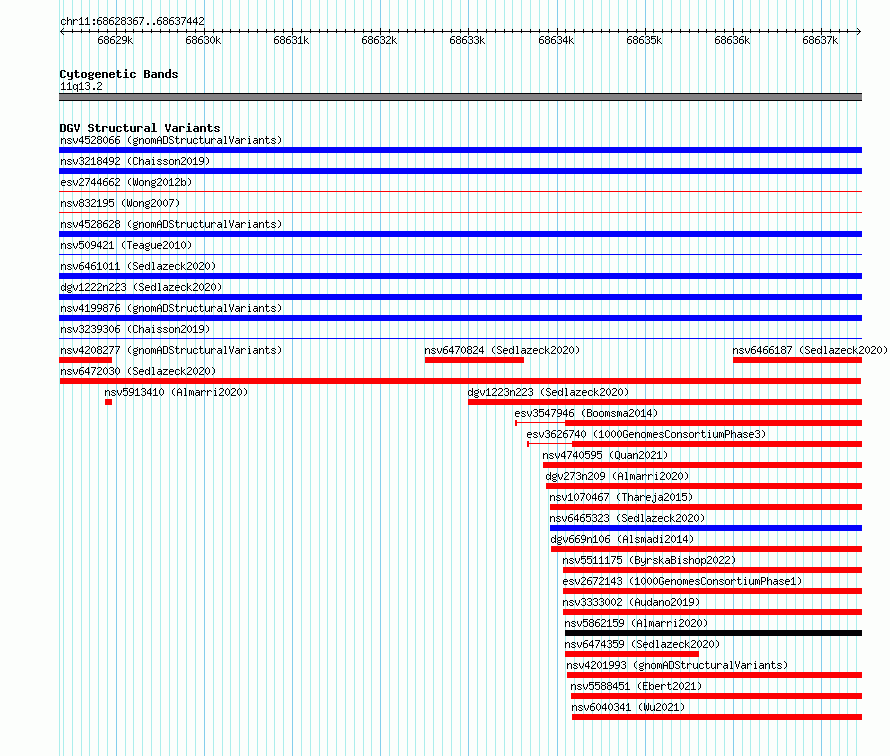Click the red bar under dgv1223n223
Image resolution: width=890 pixels, height=756 pixels.
pos(665,402)
